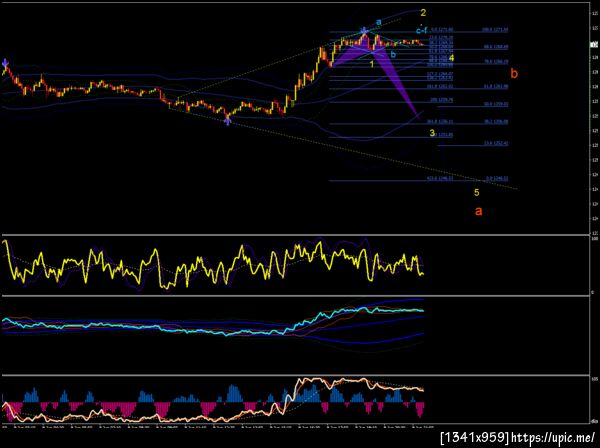Select the yellow wave label 3
The width and height of the screenshot is (600, 448).
point(432,133)
